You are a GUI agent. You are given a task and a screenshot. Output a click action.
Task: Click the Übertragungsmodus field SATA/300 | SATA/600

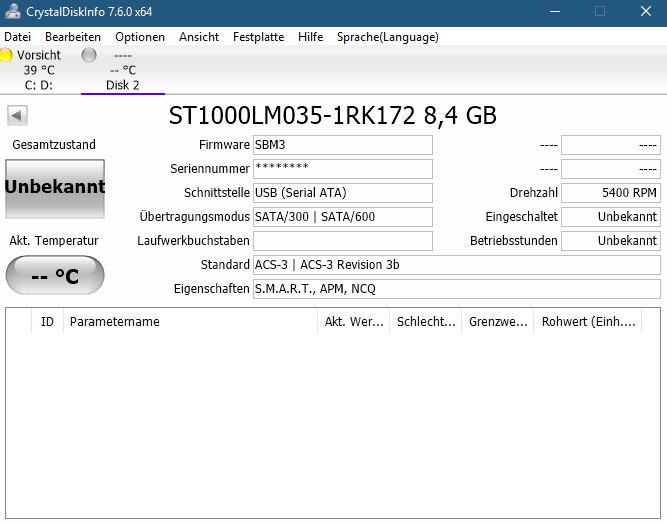point(343,217)
